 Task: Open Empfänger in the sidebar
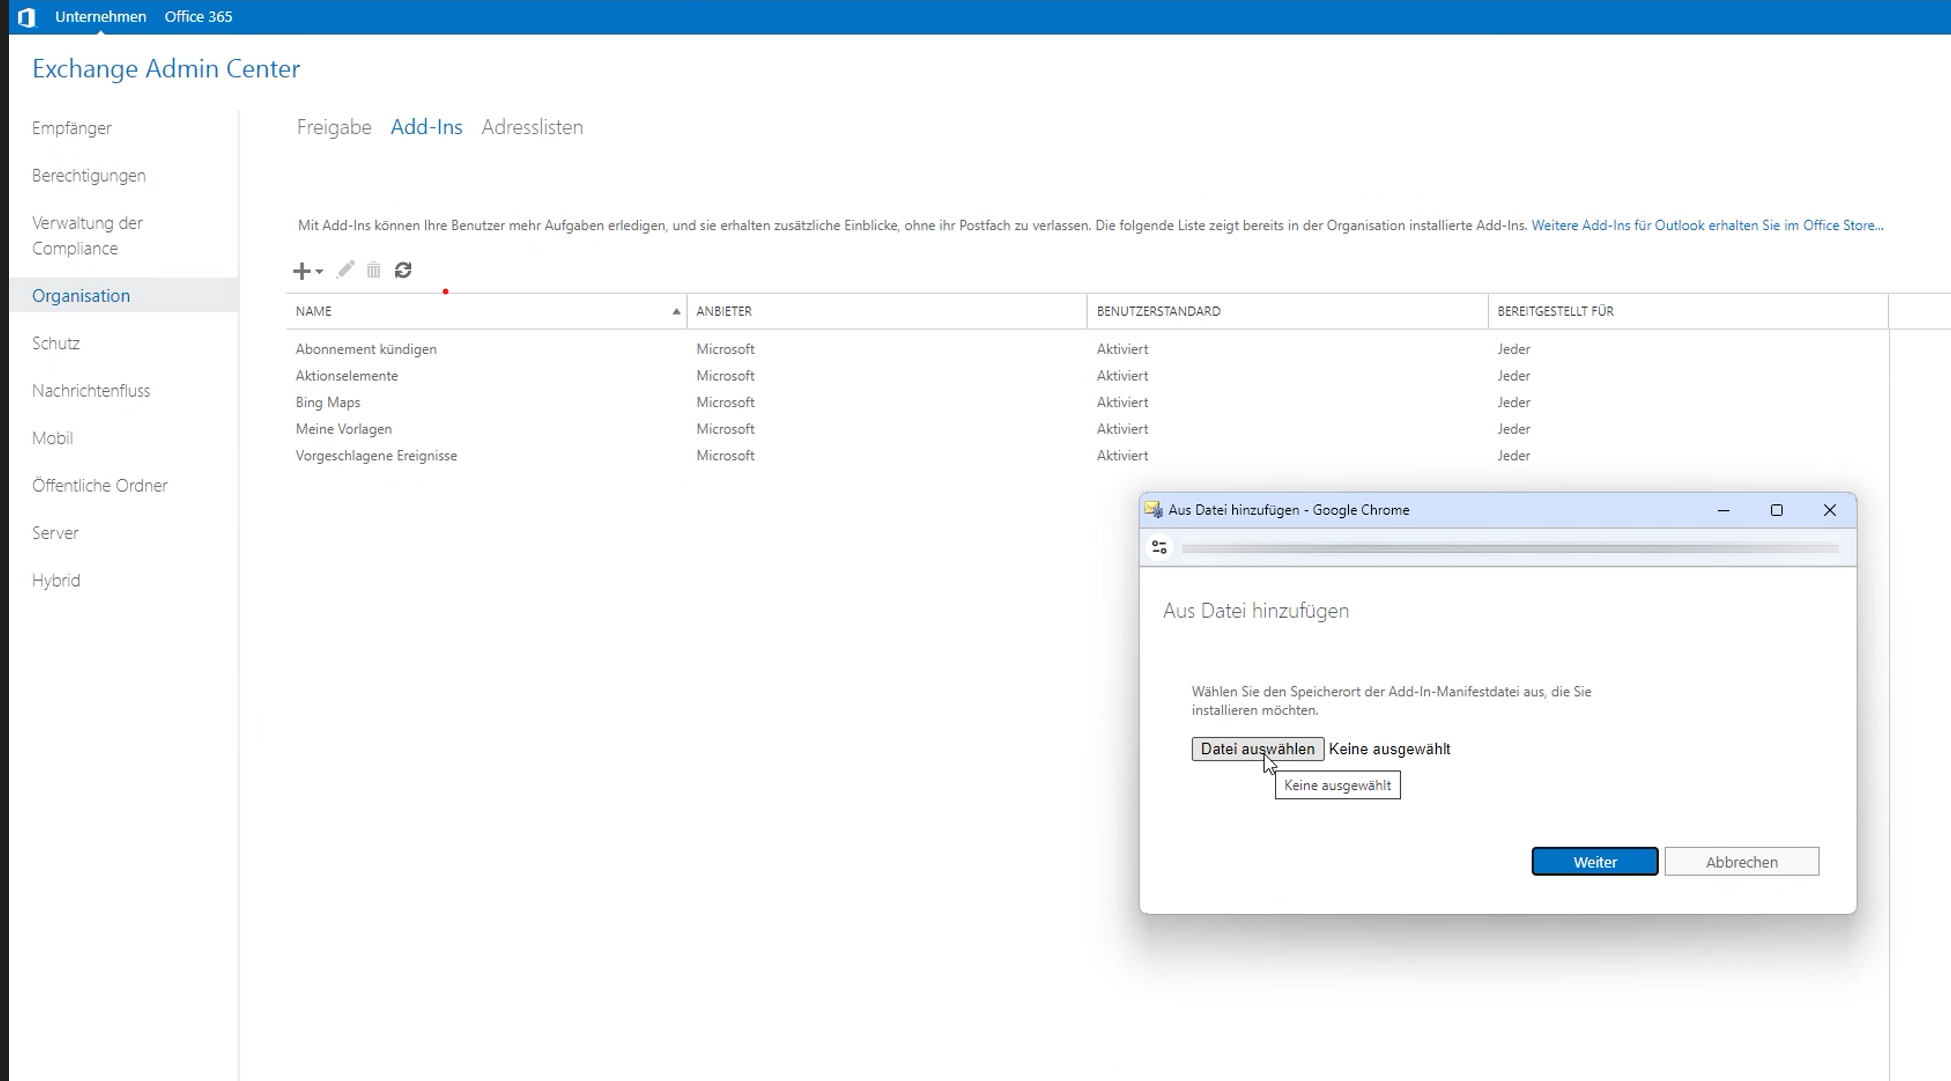pyautogui.click(x=72, y=128)
